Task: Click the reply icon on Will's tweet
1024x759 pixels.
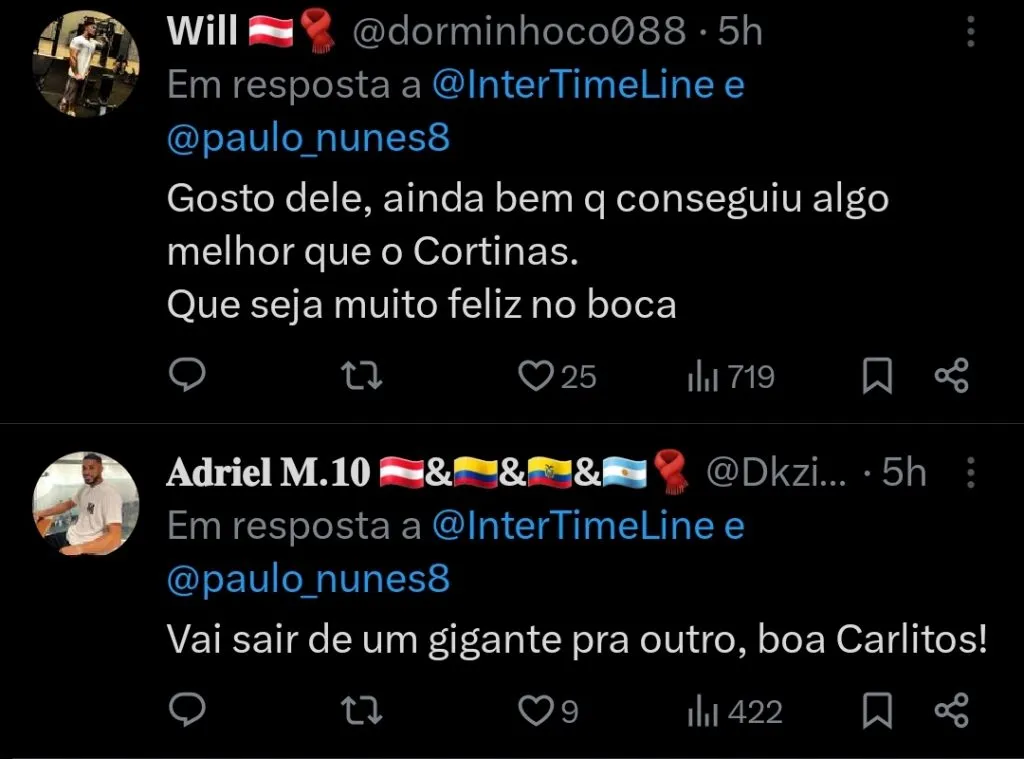Action: pyautogui.click(x=187, y=376)
